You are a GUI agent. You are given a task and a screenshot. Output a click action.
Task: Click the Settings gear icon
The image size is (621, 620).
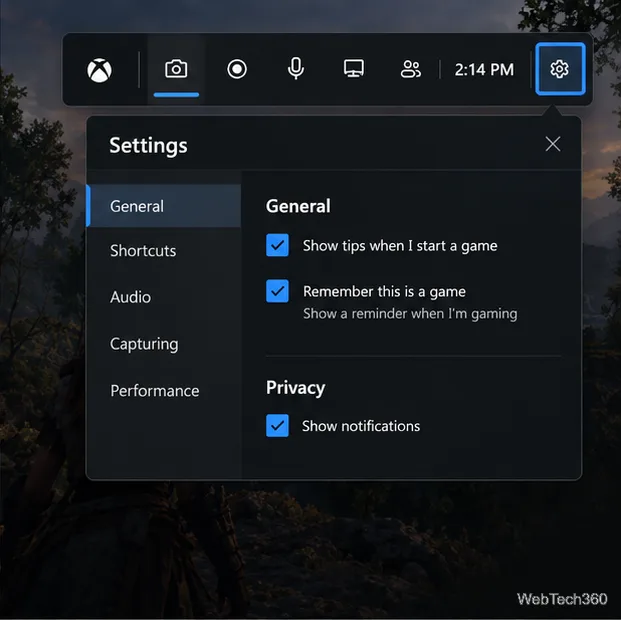click(560, 69)
